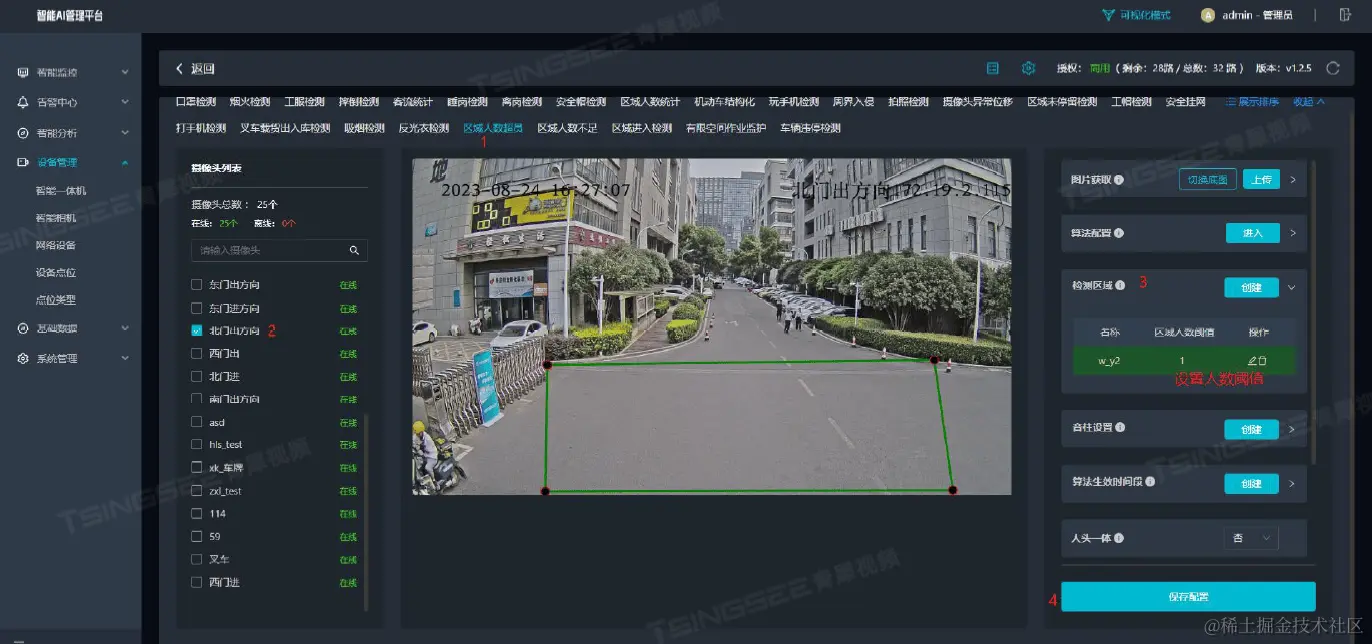This screenshot has width=1372, height=644.
Task: Click the filter funnel icon beside 可视化模式
Action: coord(1108,15)
